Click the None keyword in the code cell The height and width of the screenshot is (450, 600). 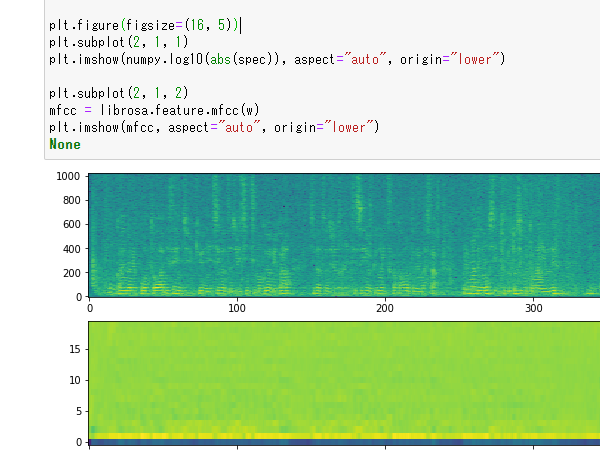click(65, 144)
